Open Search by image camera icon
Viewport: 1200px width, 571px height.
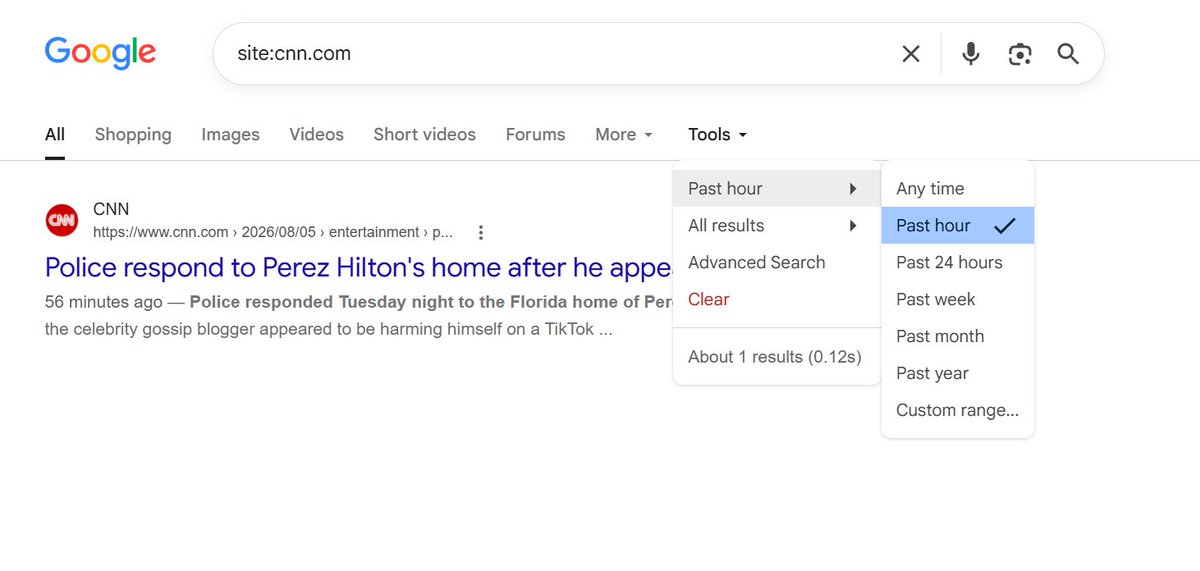(1019, 54)
